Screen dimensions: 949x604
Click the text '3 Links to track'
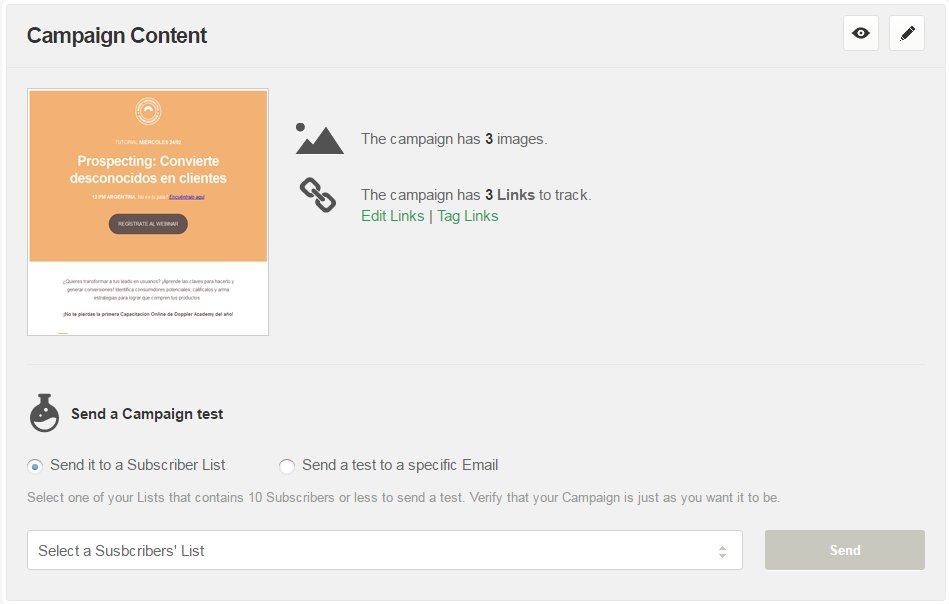coord(538,195)
